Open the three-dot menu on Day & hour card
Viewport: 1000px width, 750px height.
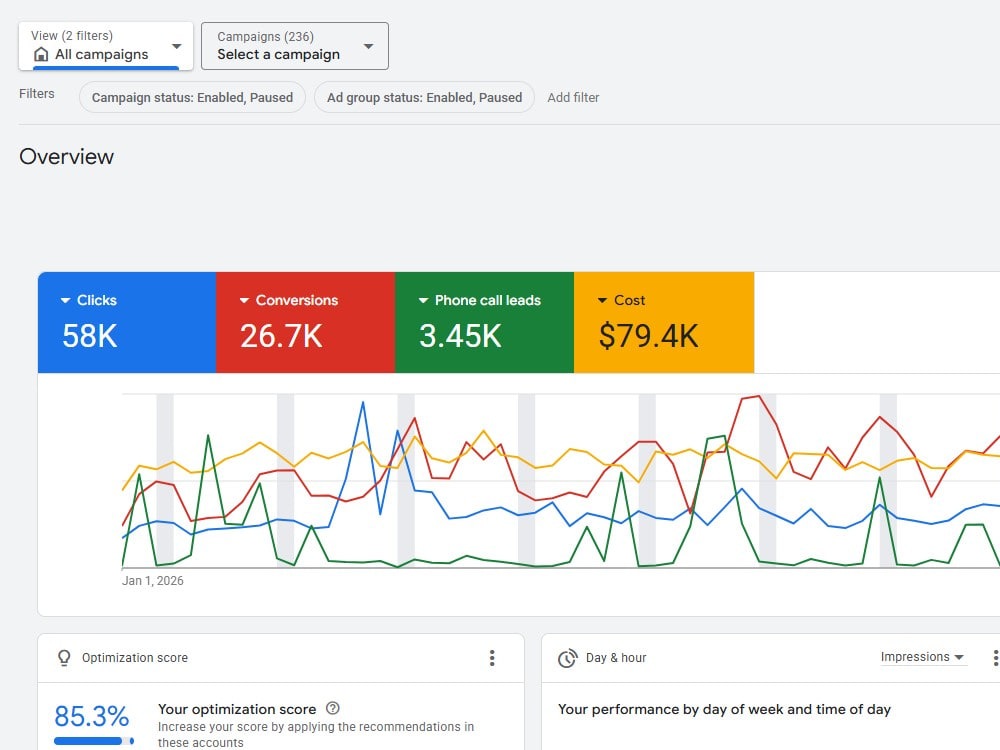995,658
